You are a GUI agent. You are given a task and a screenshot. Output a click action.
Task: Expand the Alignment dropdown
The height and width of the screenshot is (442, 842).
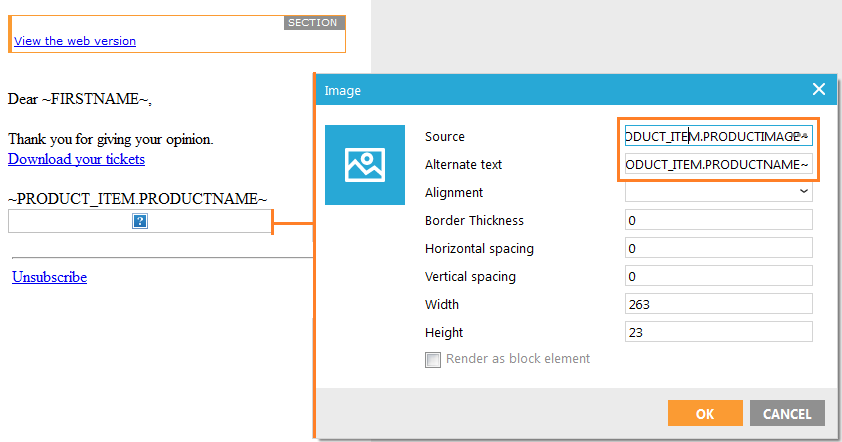click(717, 192)
